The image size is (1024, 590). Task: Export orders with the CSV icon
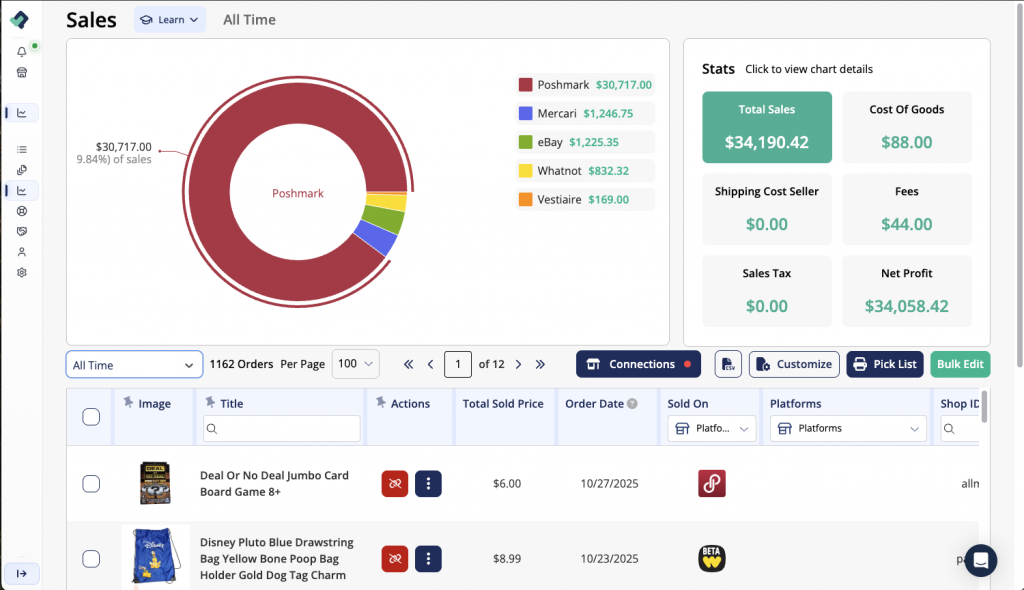[x=728, y=364]
